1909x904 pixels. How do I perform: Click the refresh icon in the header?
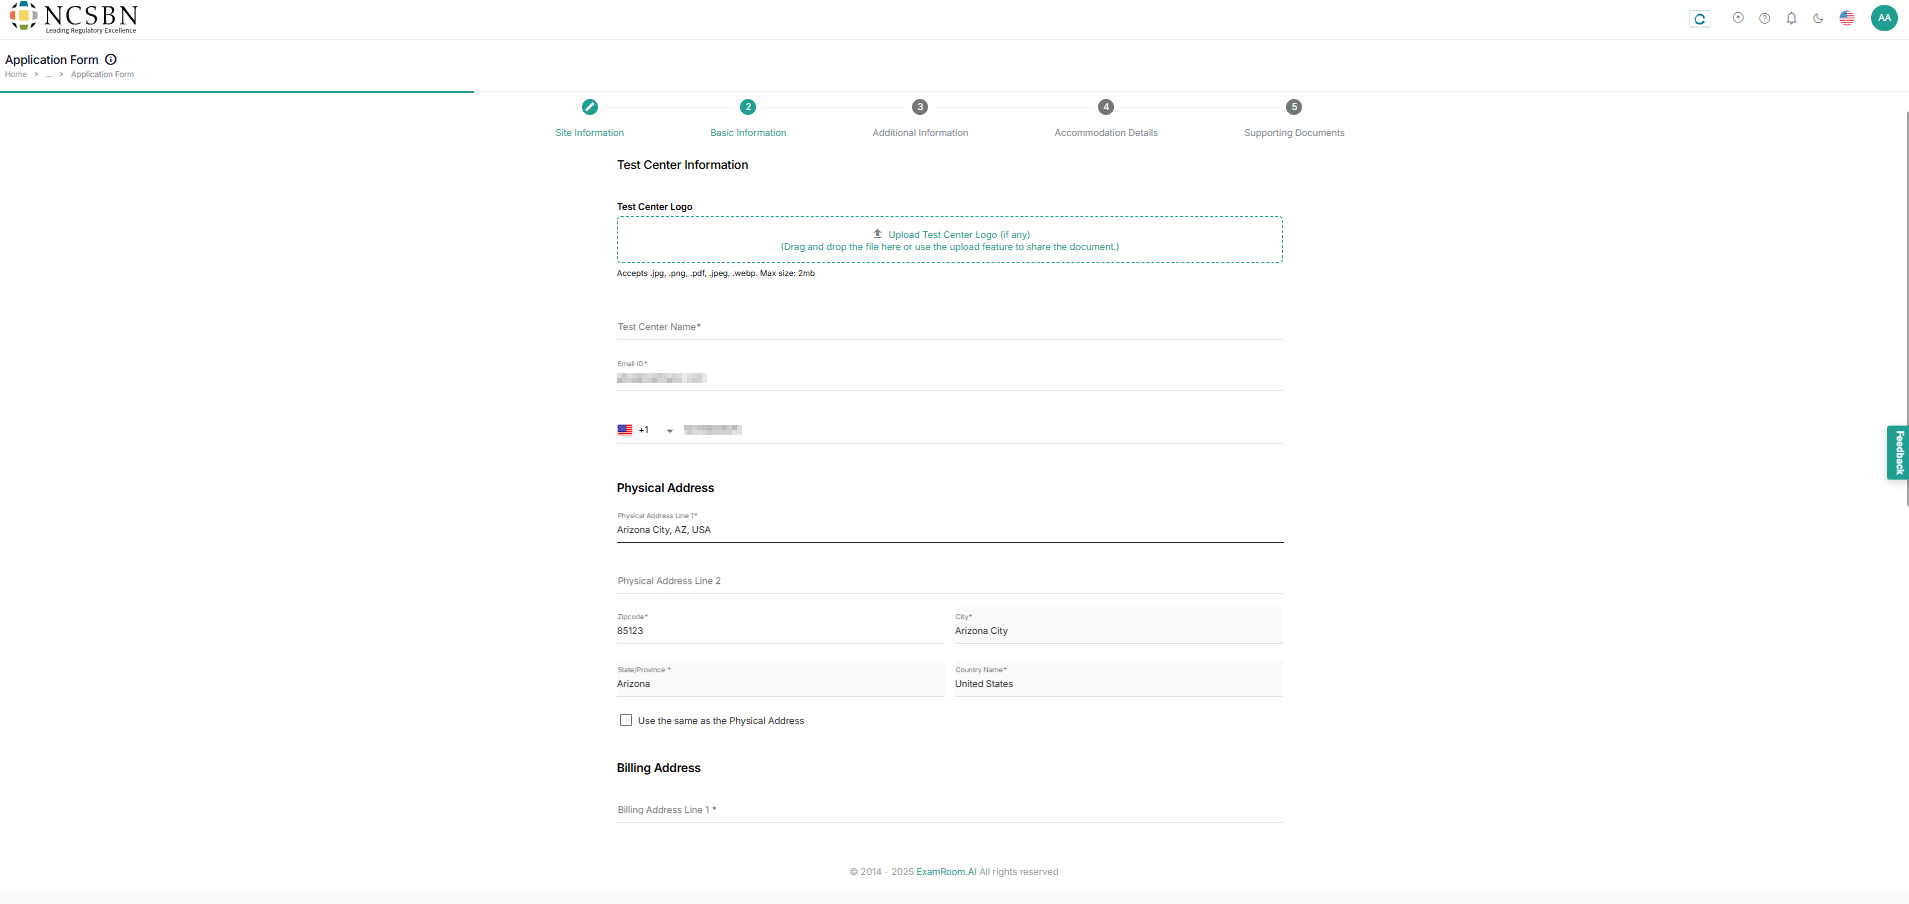click(x=1699, y=19)
